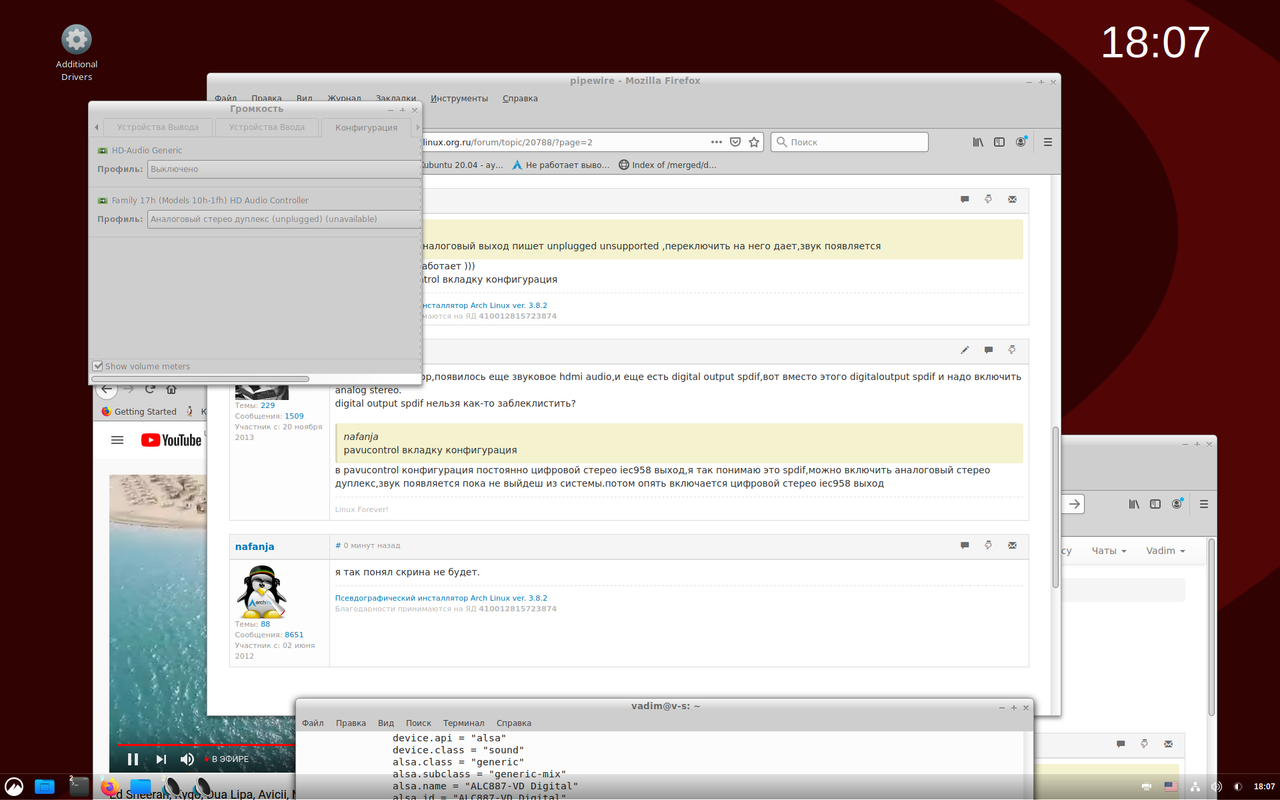
Task: Mute the YouTube player volume
Action: click(x=187, y=759)
